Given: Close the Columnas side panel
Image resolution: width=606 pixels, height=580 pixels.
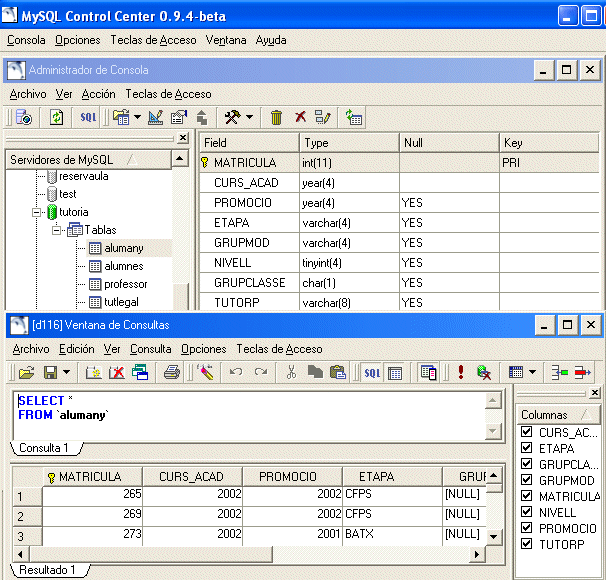Looking at the screenshot, I should click(x=595, y=393).
